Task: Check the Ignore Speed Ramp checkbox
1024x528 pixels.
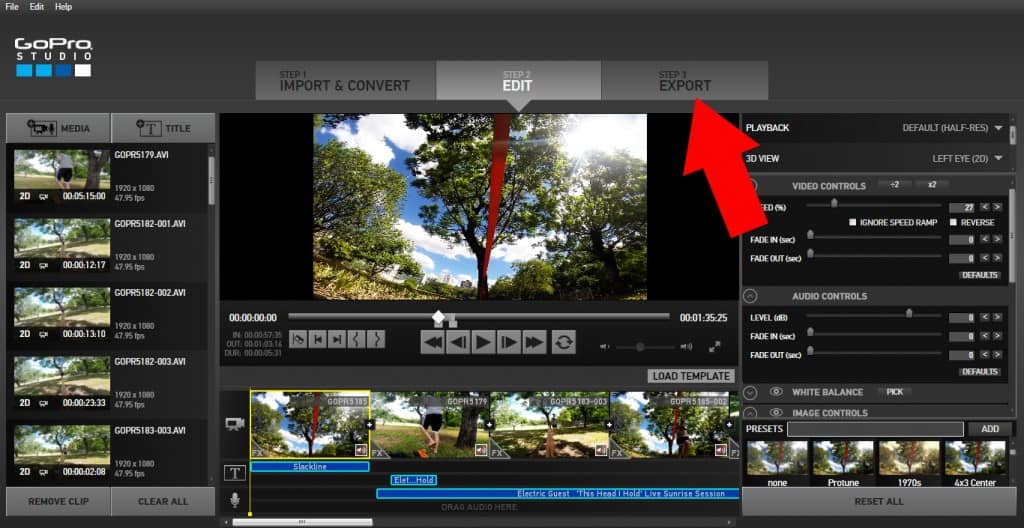Action: pyautogui.click(x=853, y=222)
